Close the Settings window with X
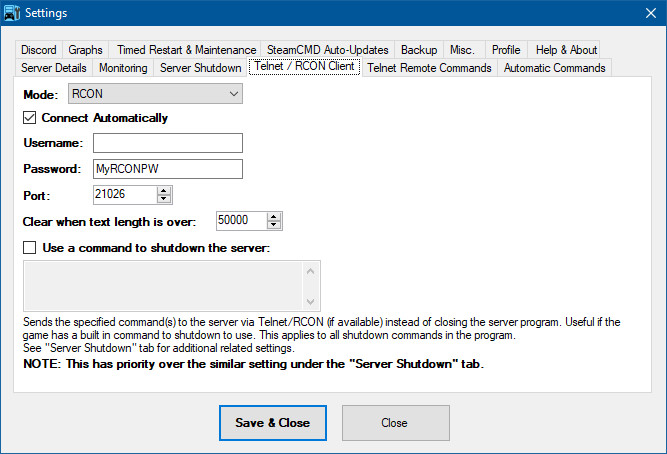 point(651,13)
